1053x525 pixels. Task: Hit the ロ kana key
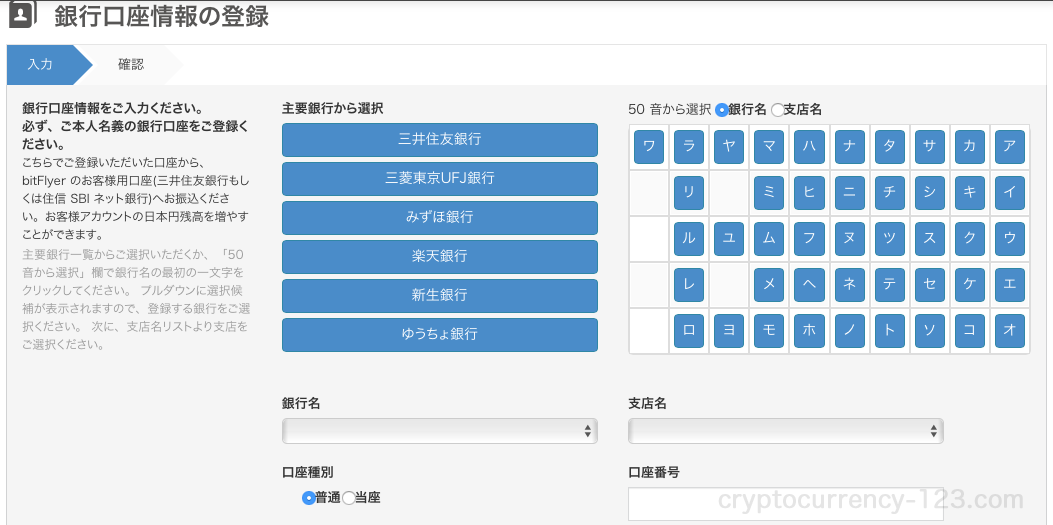click(689, 331)
